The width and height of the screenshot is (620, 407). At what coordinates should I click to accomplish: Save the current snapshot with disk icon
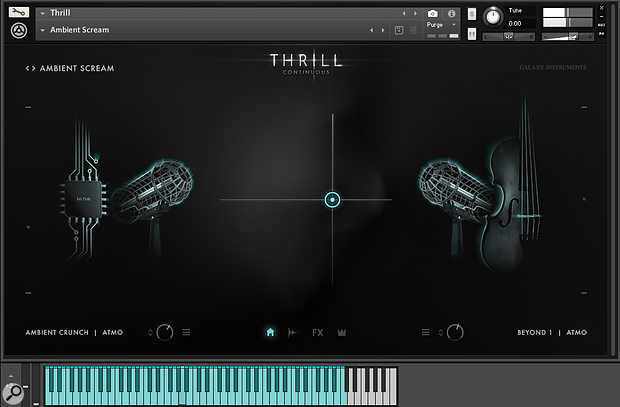point(399,30)
